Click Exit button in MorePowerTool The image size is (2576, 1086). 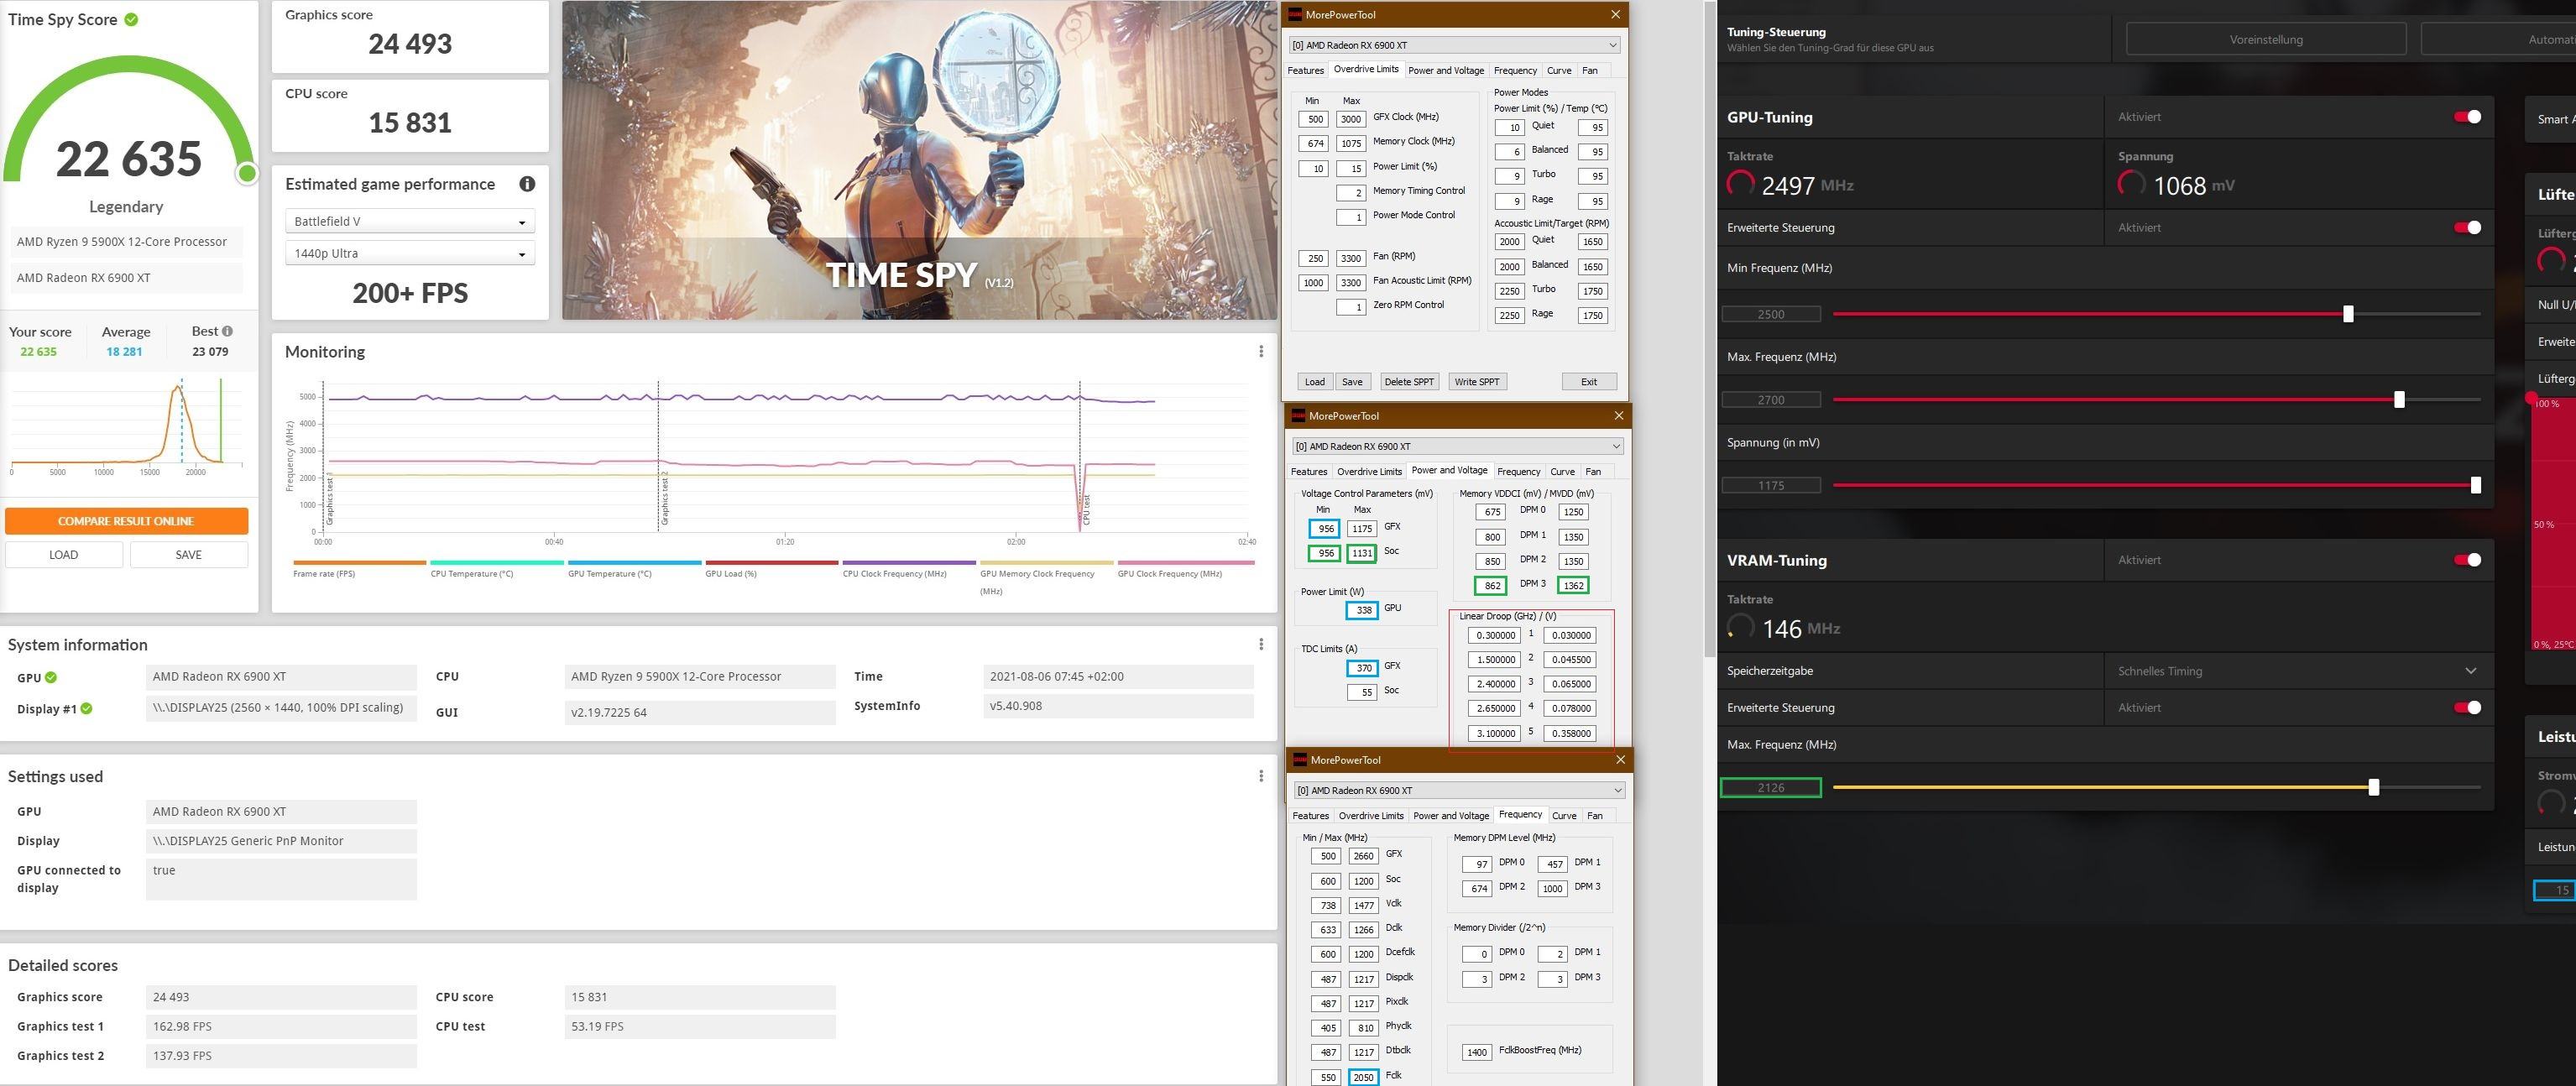(1589, 382)
